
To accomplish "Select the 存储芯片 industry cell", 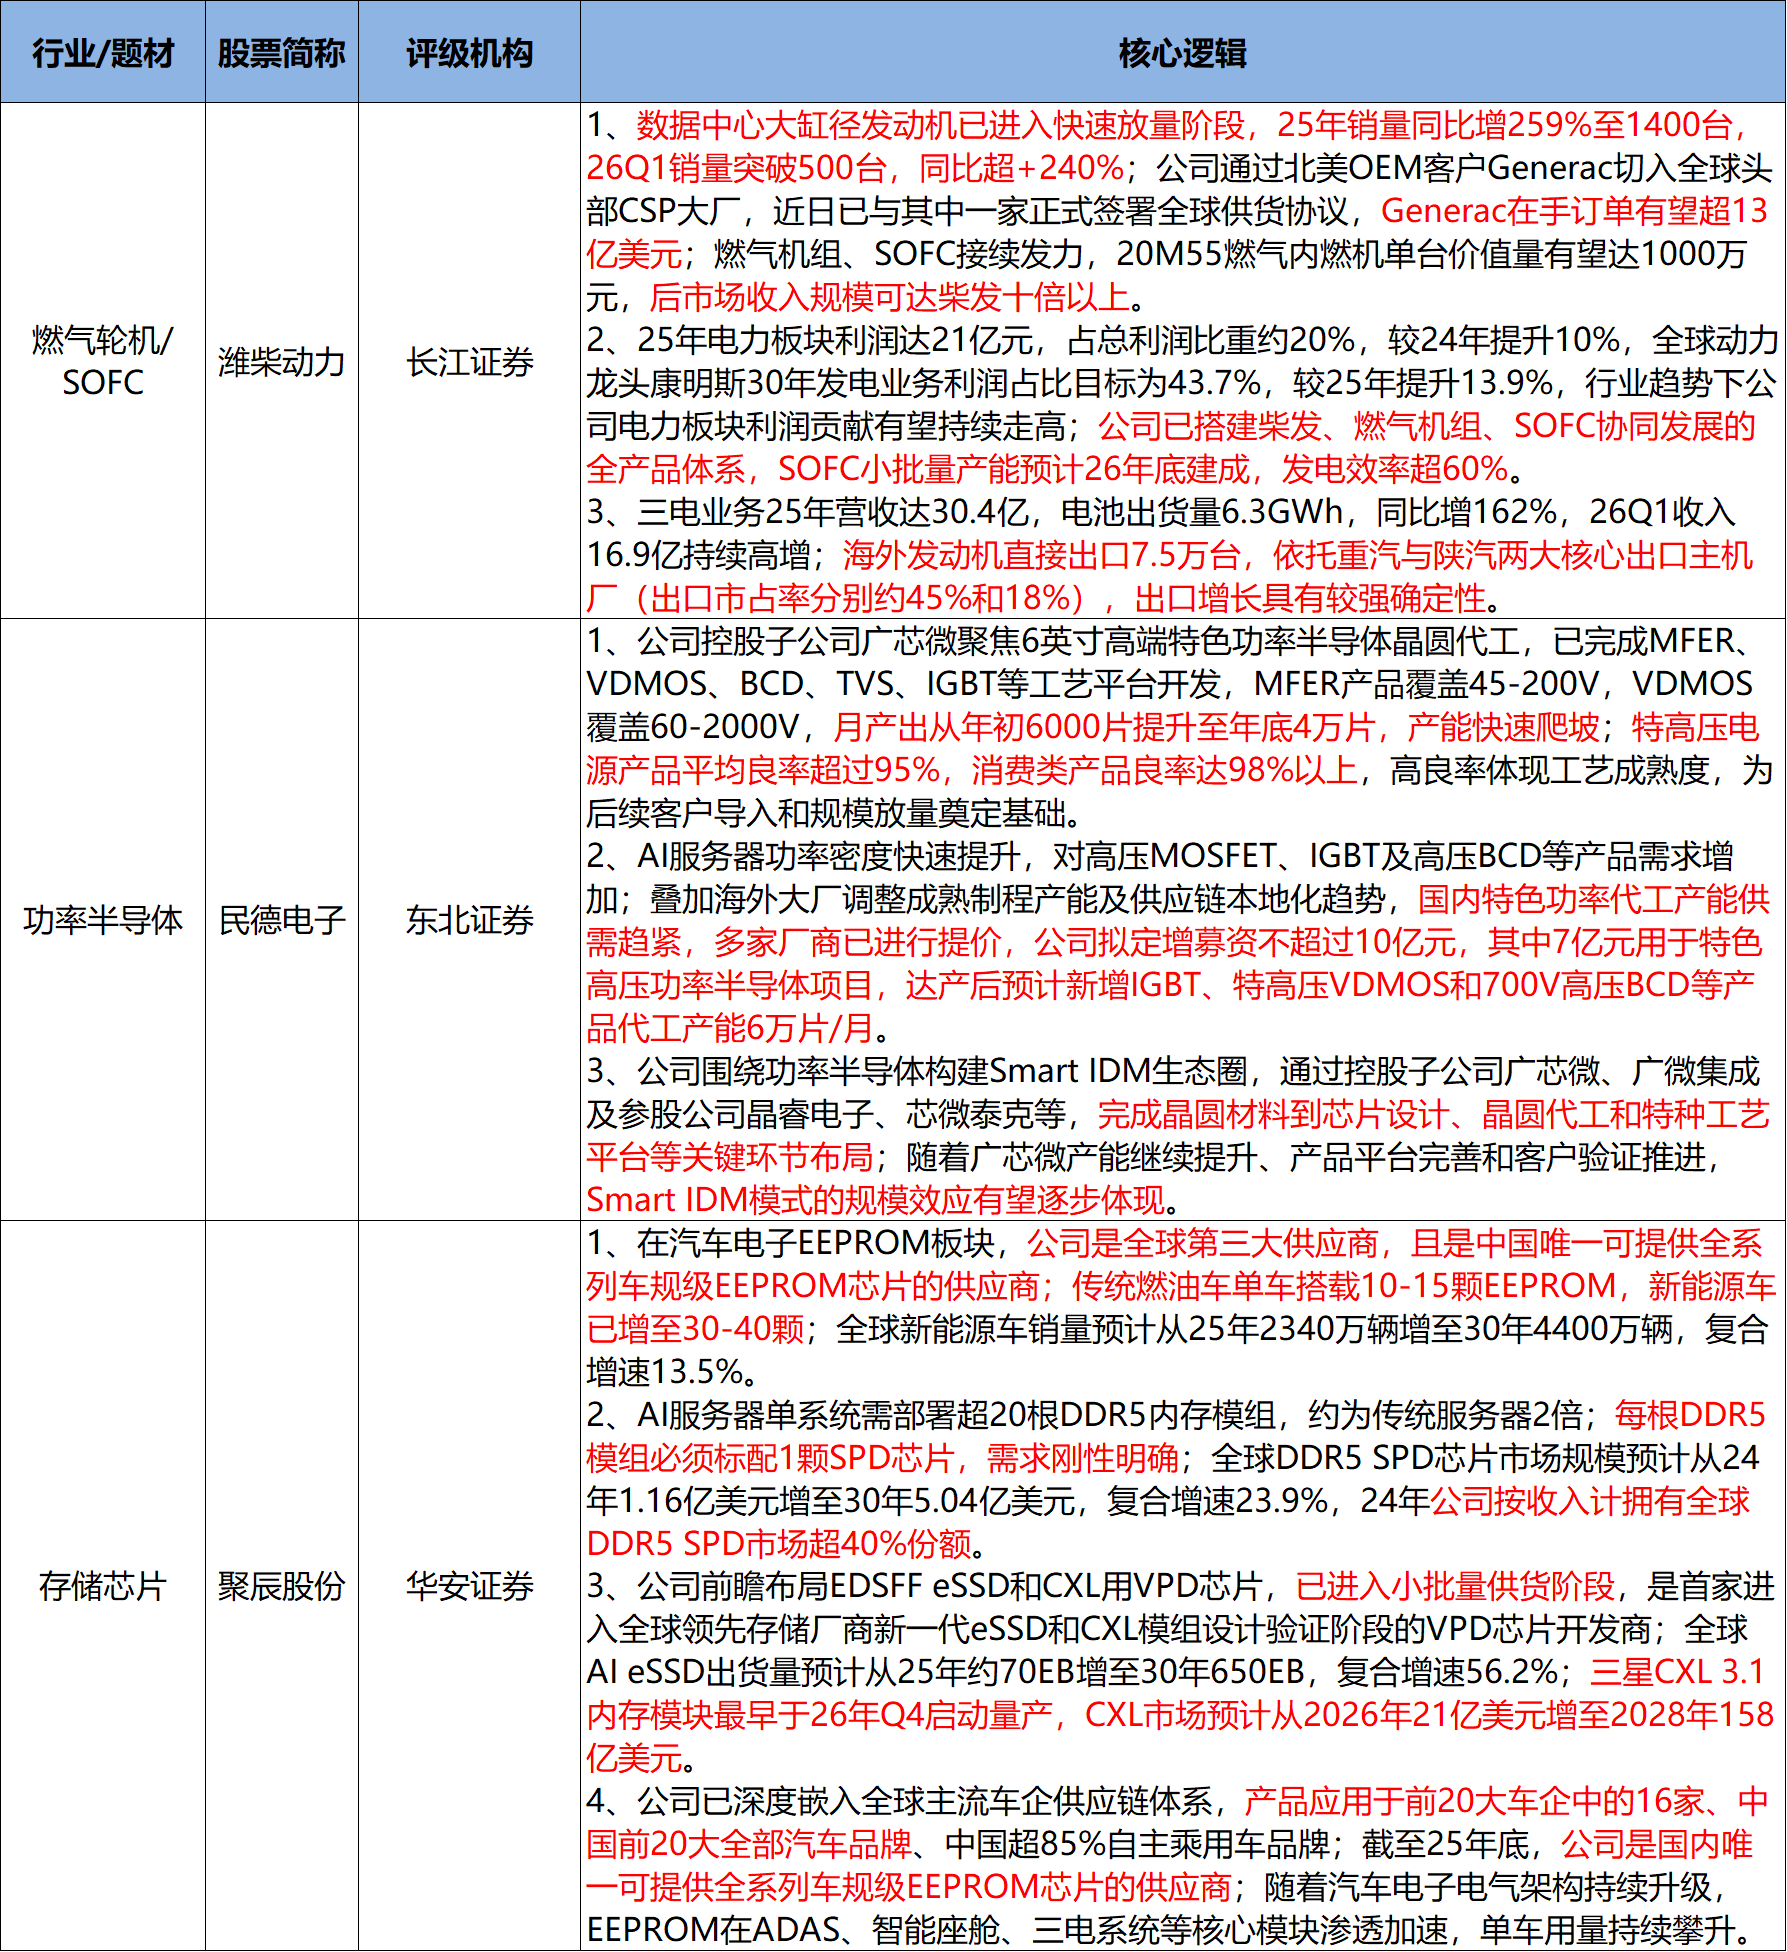I will coord(103,1586).
